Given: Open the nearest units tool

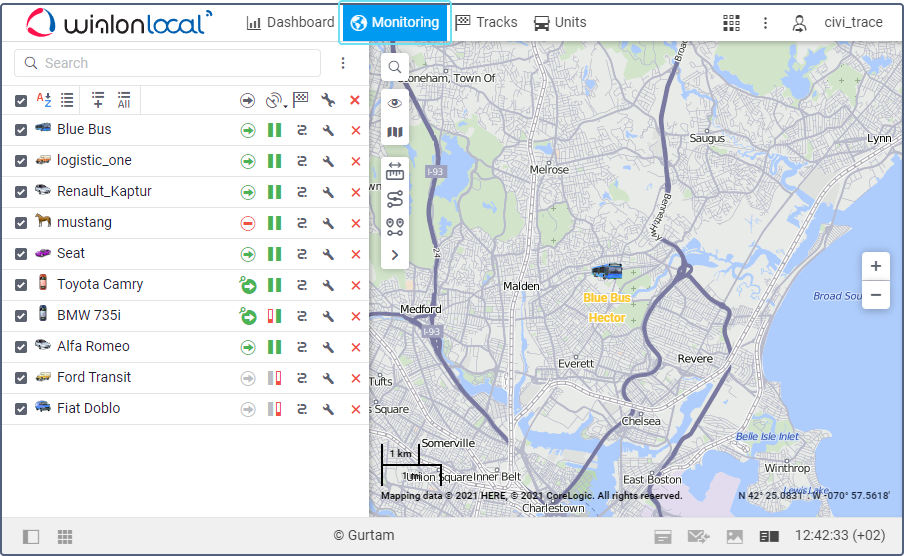Looking at the screenshot, I should pos(395,227).
